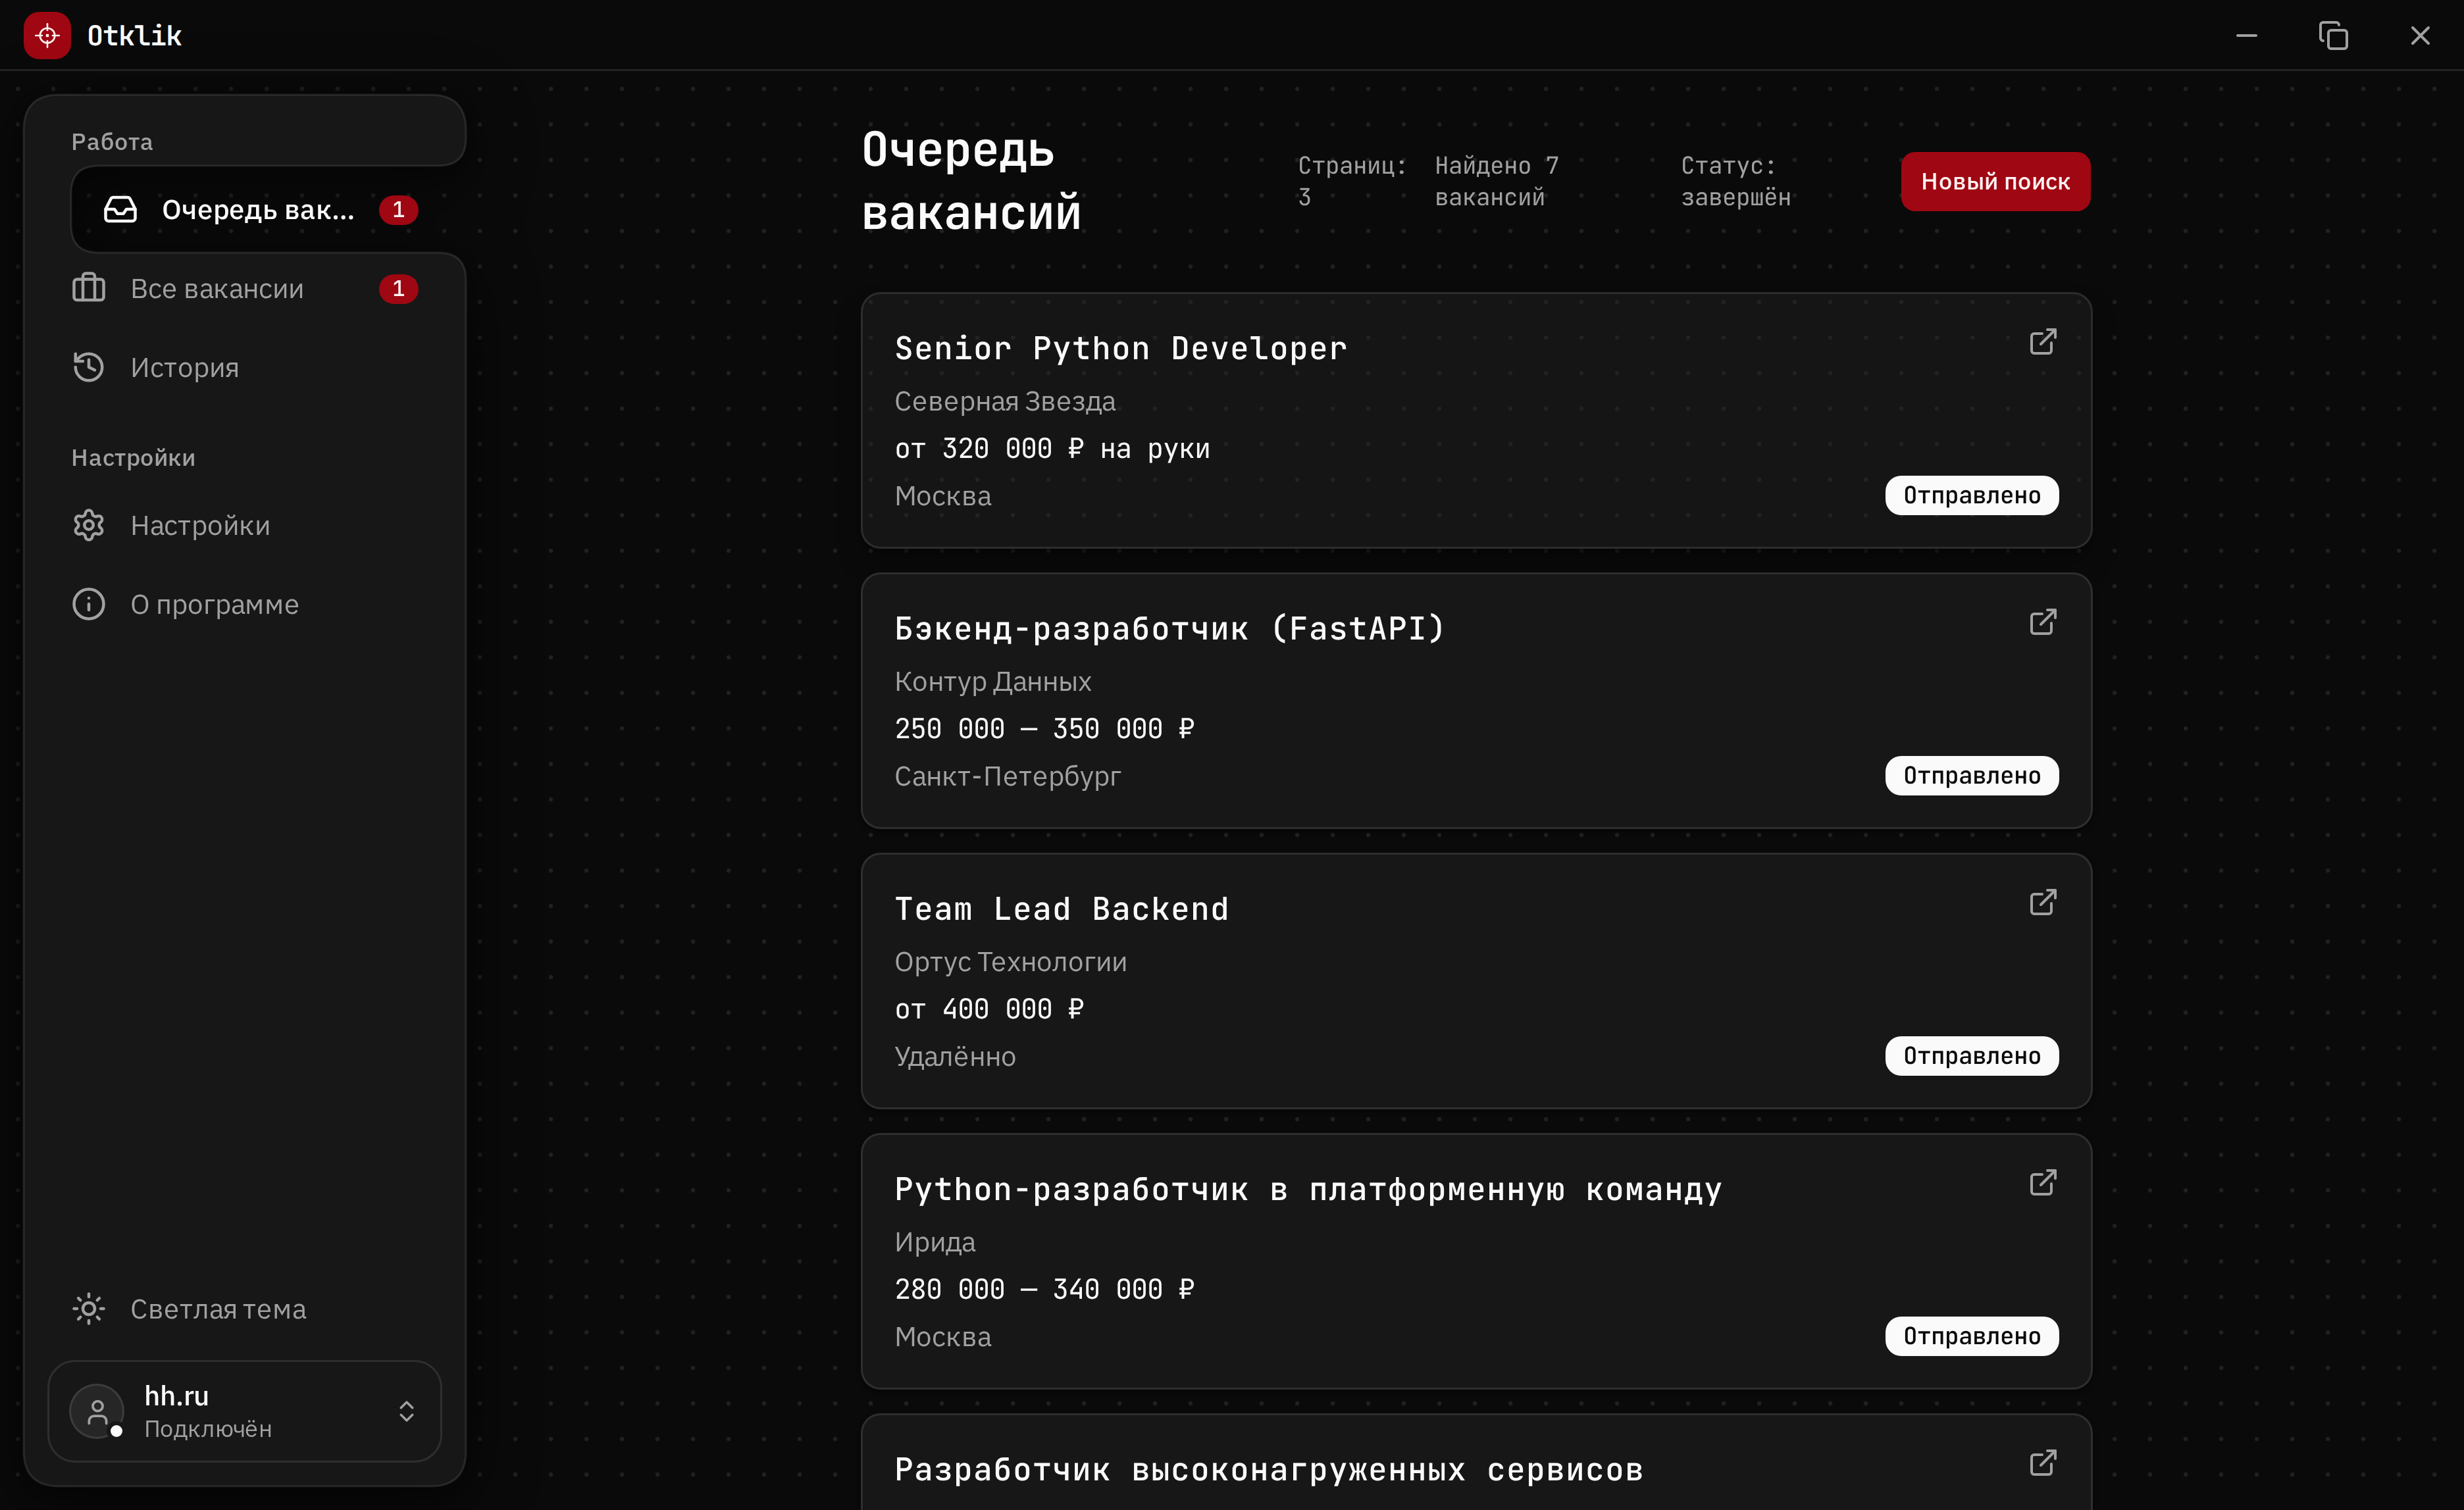Click location Удалённо
The width and height of the screenshot is (2464, 1510).
(x=954, y=1056)
